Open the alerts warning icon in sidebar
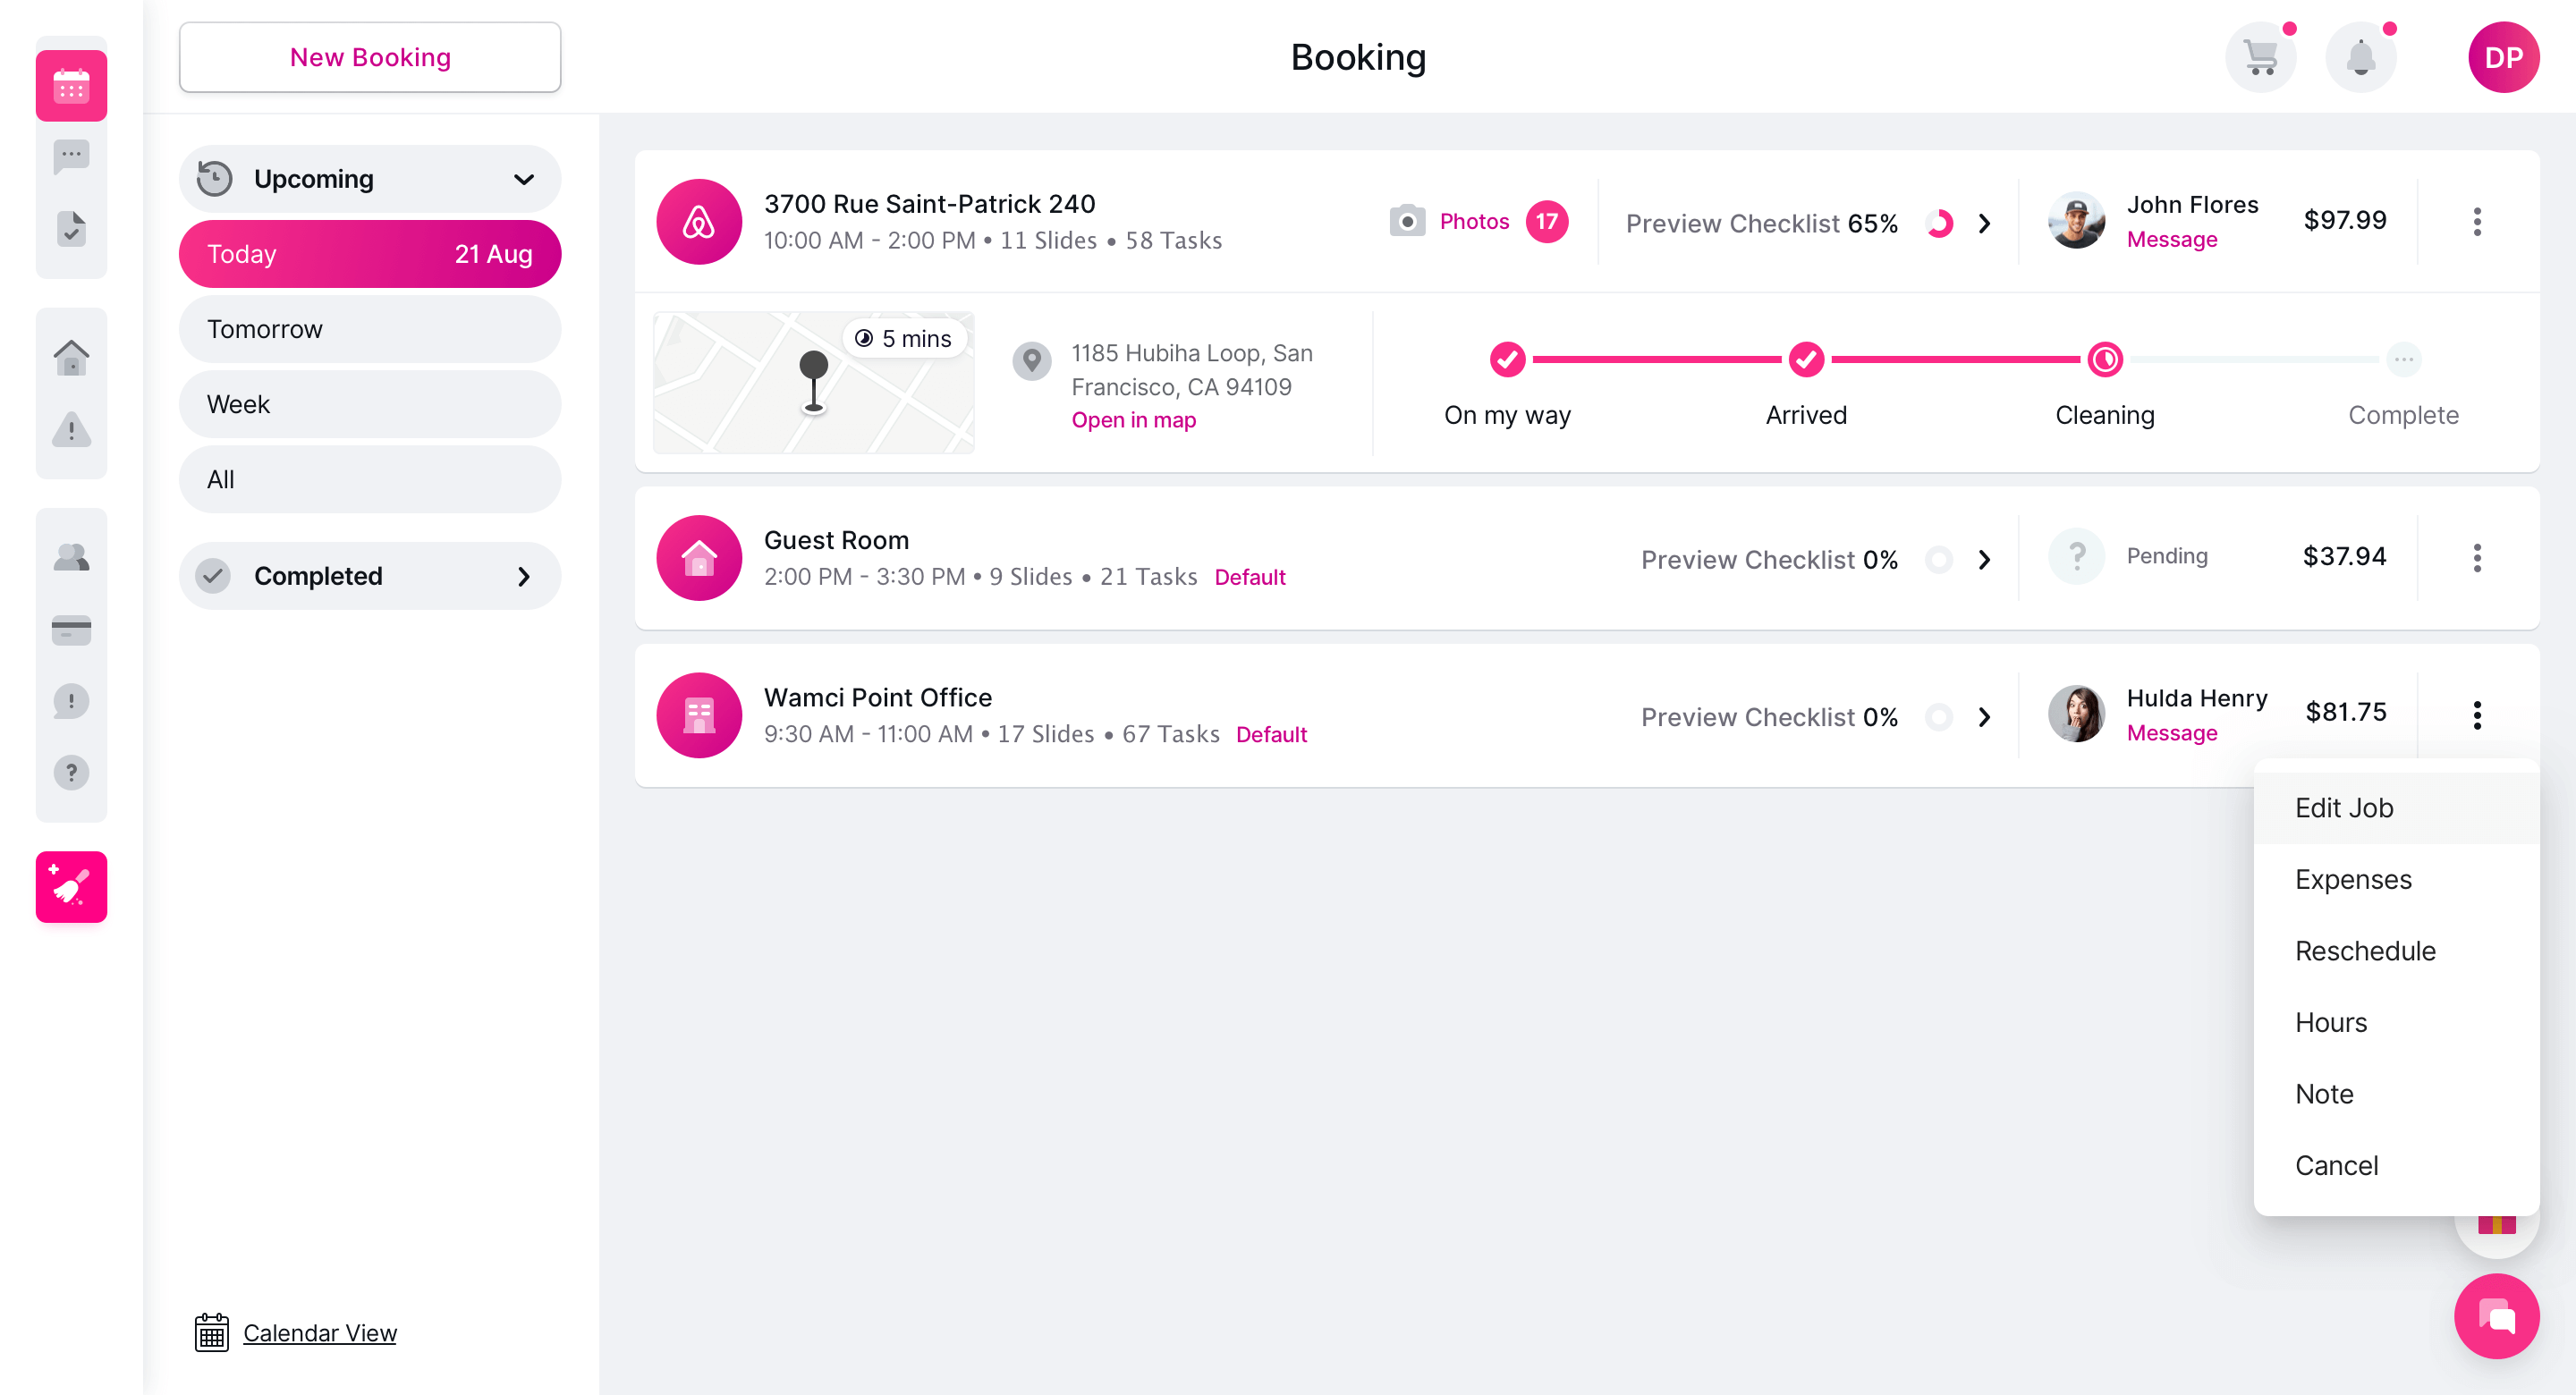 (x=71, y=430)
